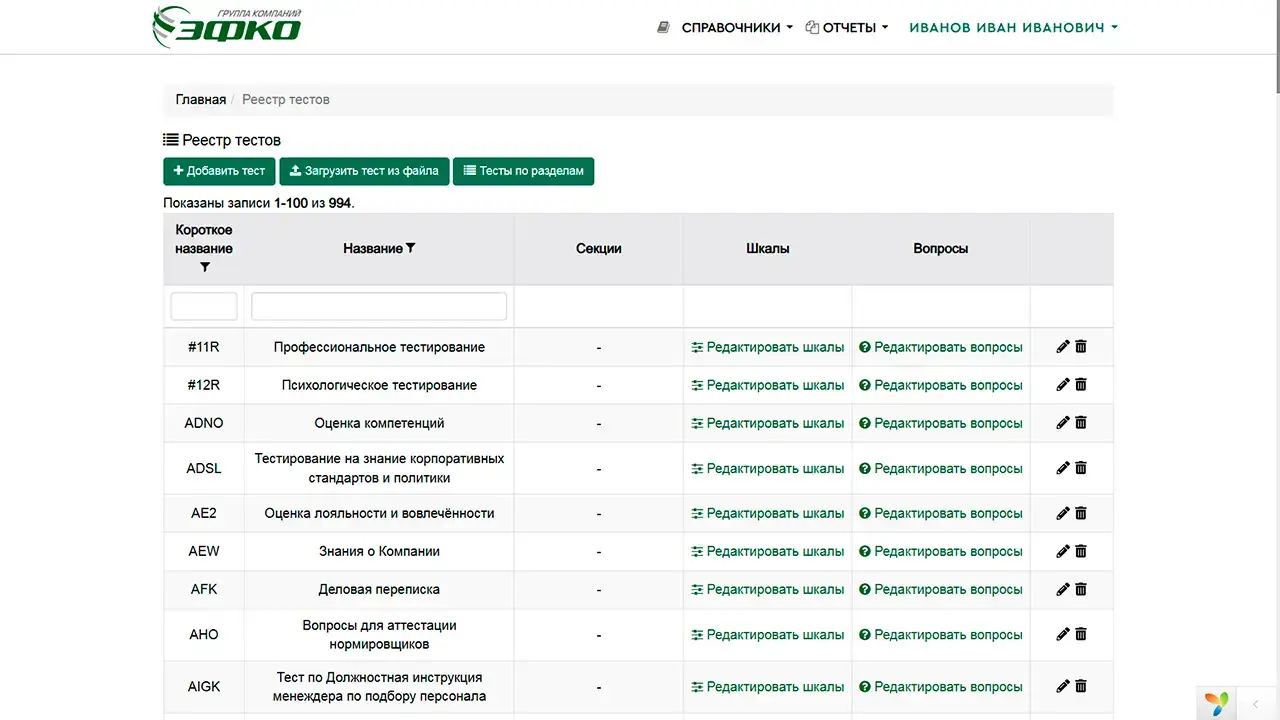Click the filter icon under Короткое название
This screenshot has width=1280, height=720.
(x=204, y=267)
